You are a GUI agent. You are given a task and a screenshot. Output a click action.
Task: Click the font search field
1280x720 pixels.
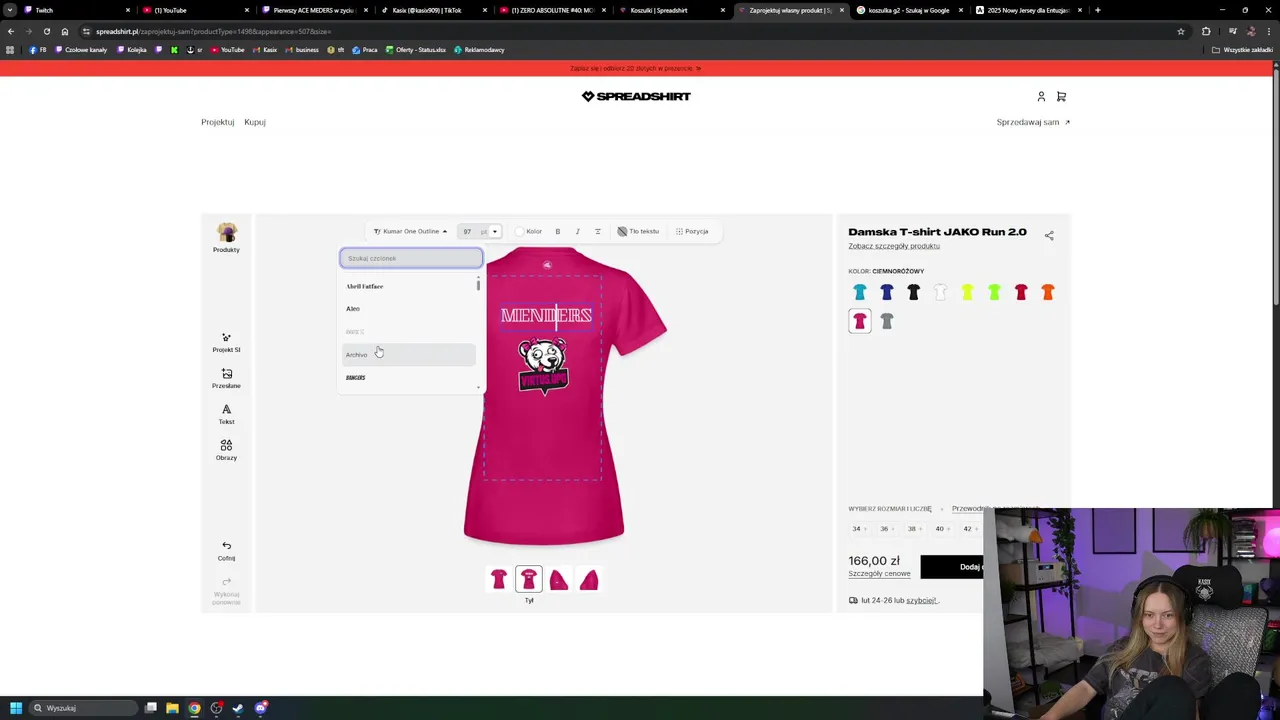pos(411,258)
